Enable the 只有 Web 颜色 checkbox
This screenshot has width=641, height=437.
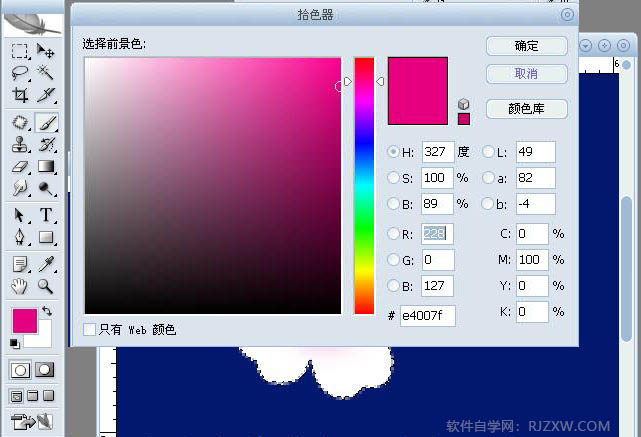coord(90,329)
